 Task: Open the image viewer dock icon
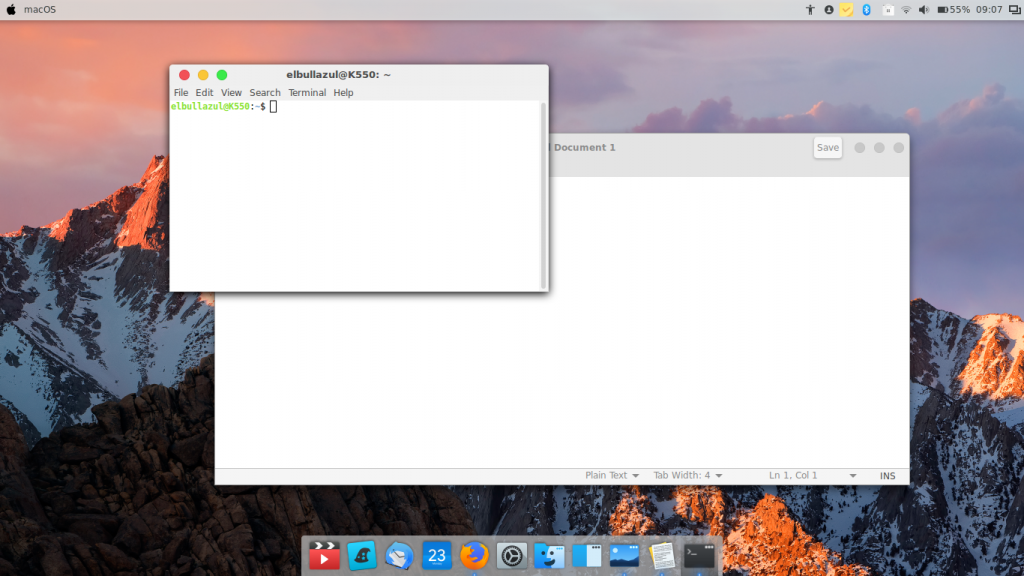[622, 556]
